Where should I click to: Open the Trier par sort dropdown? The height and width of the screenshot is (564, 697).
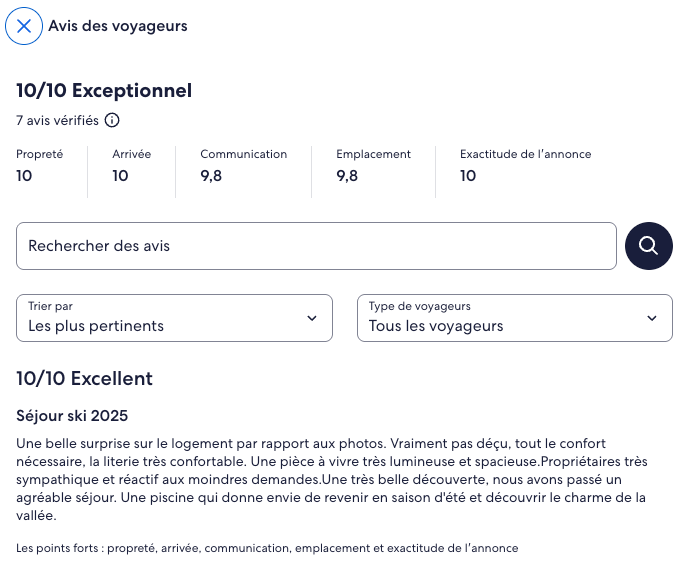175,318
